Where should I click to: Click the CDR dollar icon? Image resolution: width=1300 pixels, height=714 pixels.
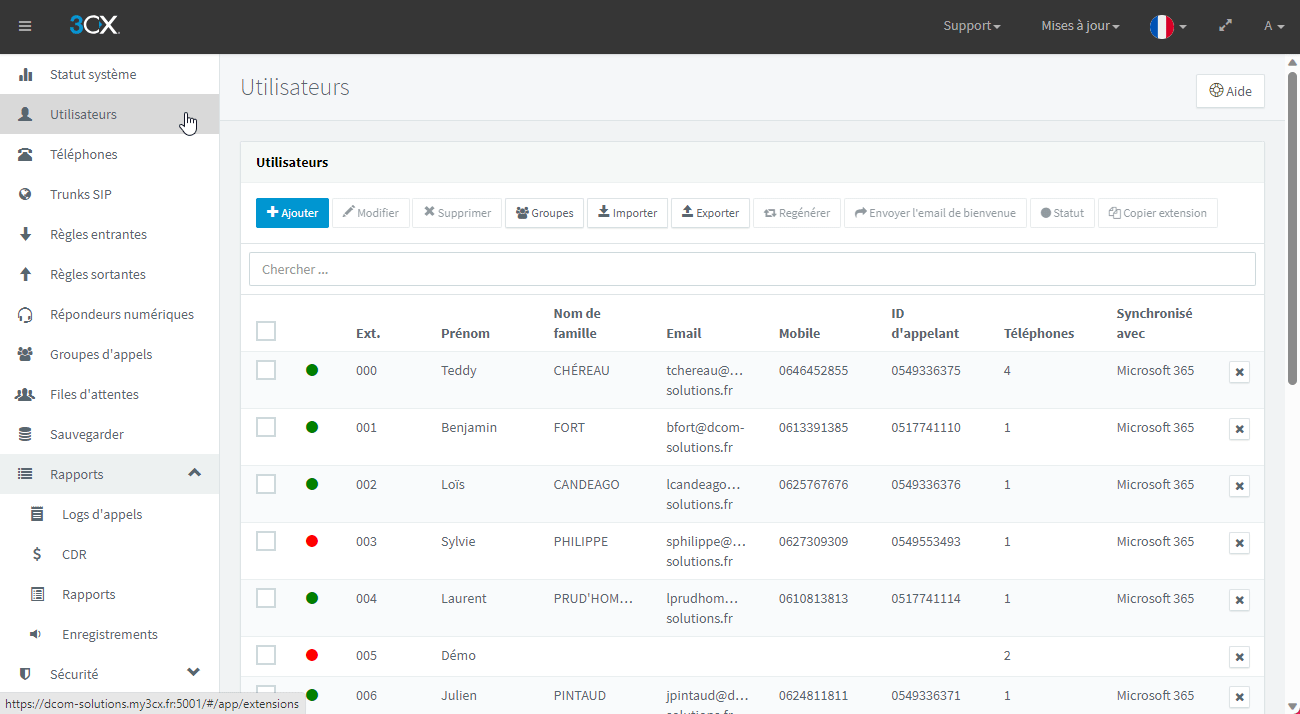[x=37, y=554]
